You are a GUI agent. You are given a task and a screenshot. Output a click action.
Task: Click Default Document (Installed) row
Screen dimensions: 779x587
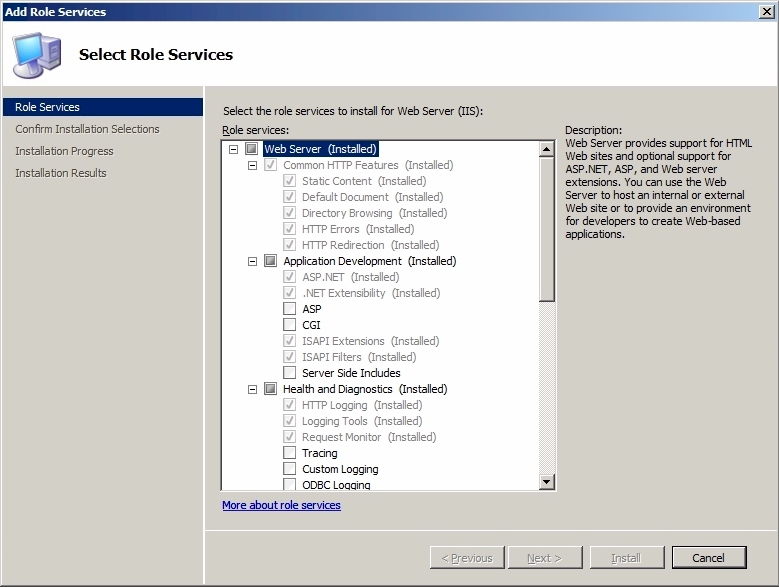tap(373, 197)
